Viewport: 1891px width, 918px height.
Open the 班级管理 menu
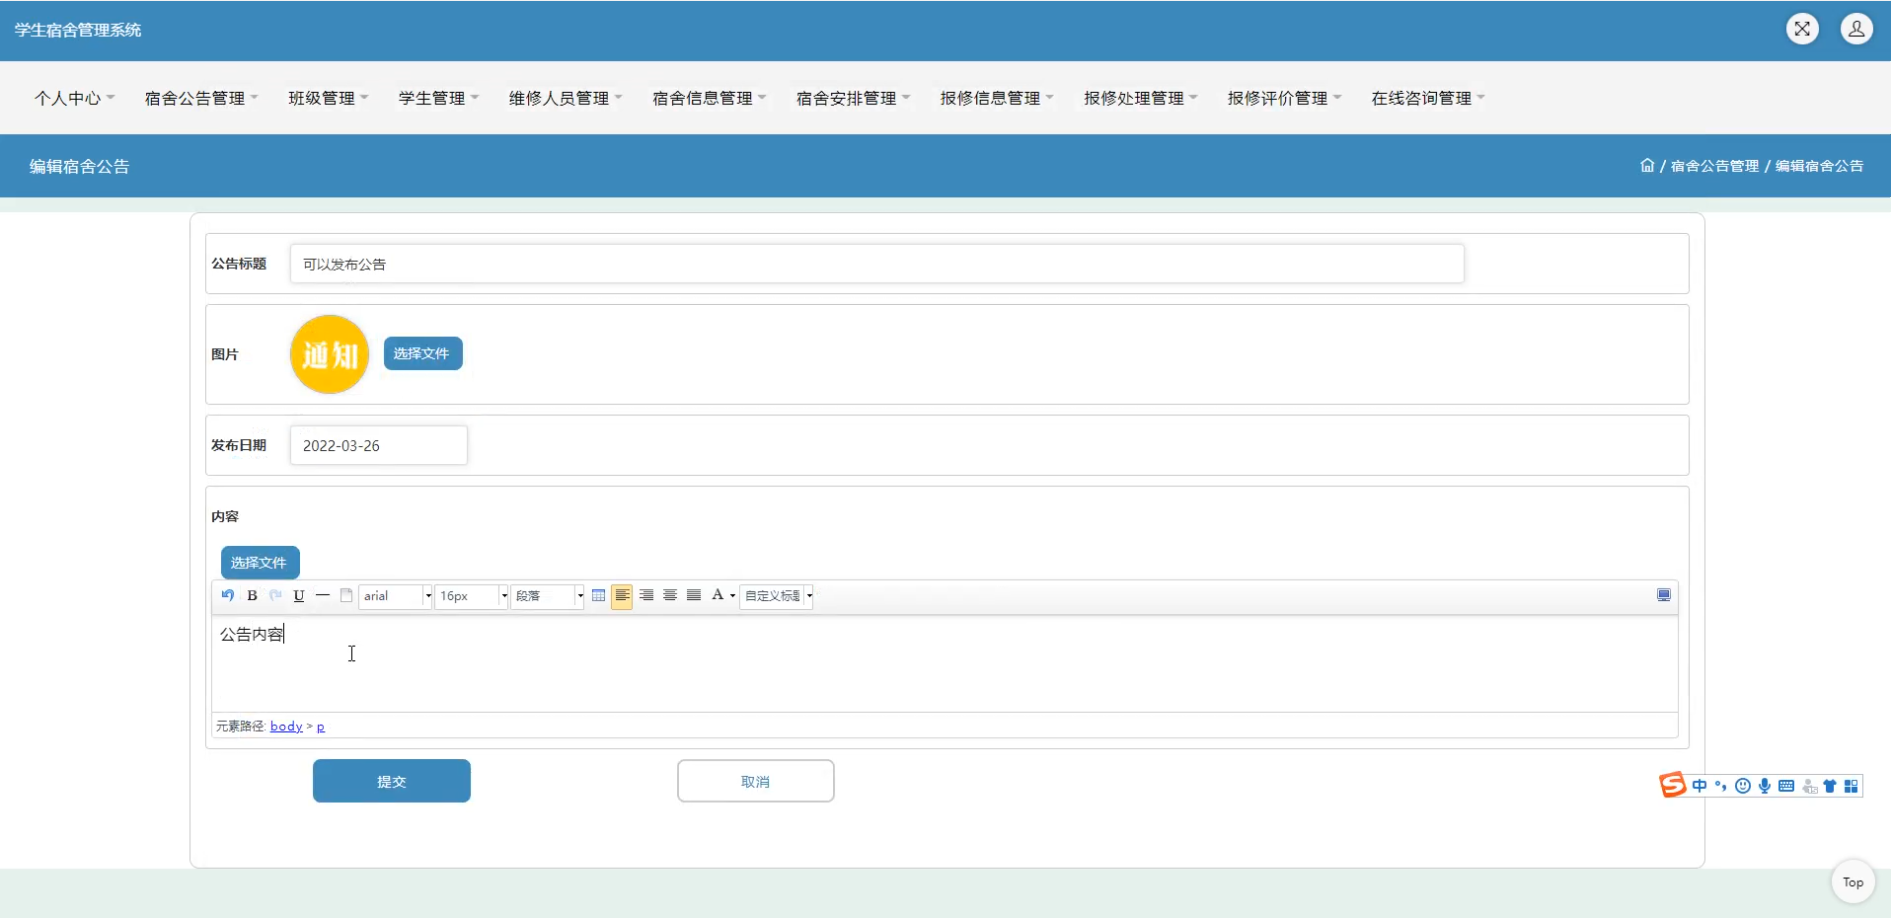[x=328, y=98]
